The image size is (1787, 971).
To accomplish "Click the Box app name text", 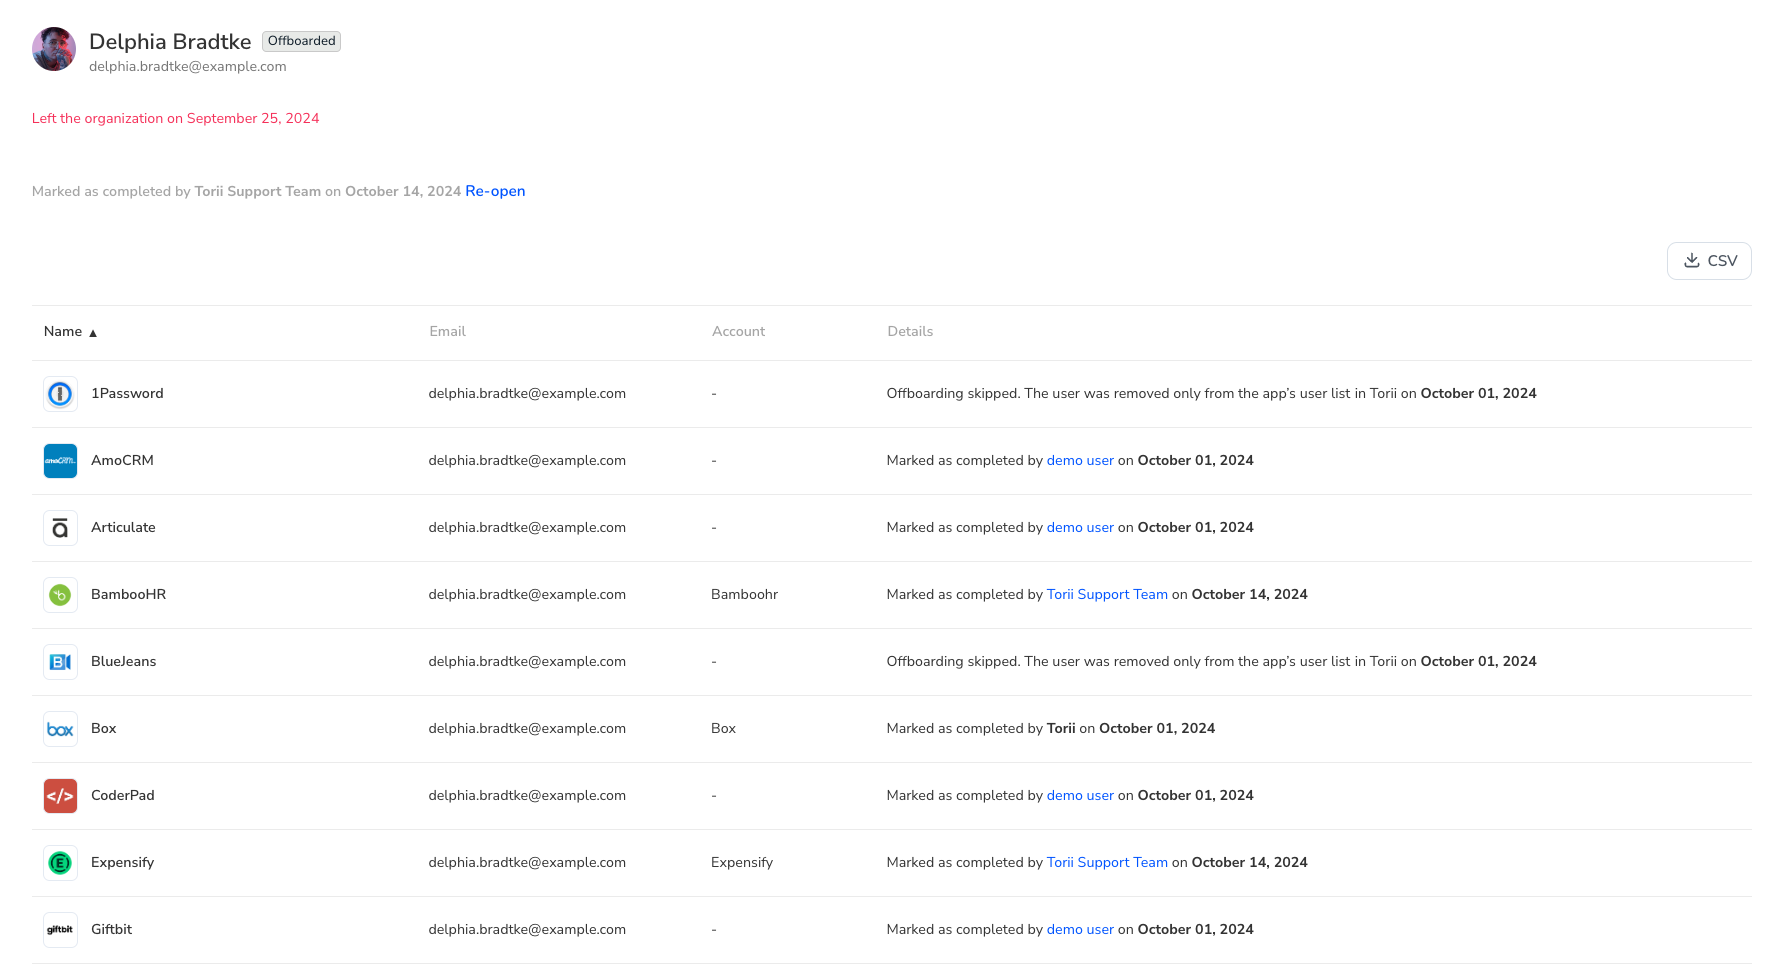I will (104, 729).
